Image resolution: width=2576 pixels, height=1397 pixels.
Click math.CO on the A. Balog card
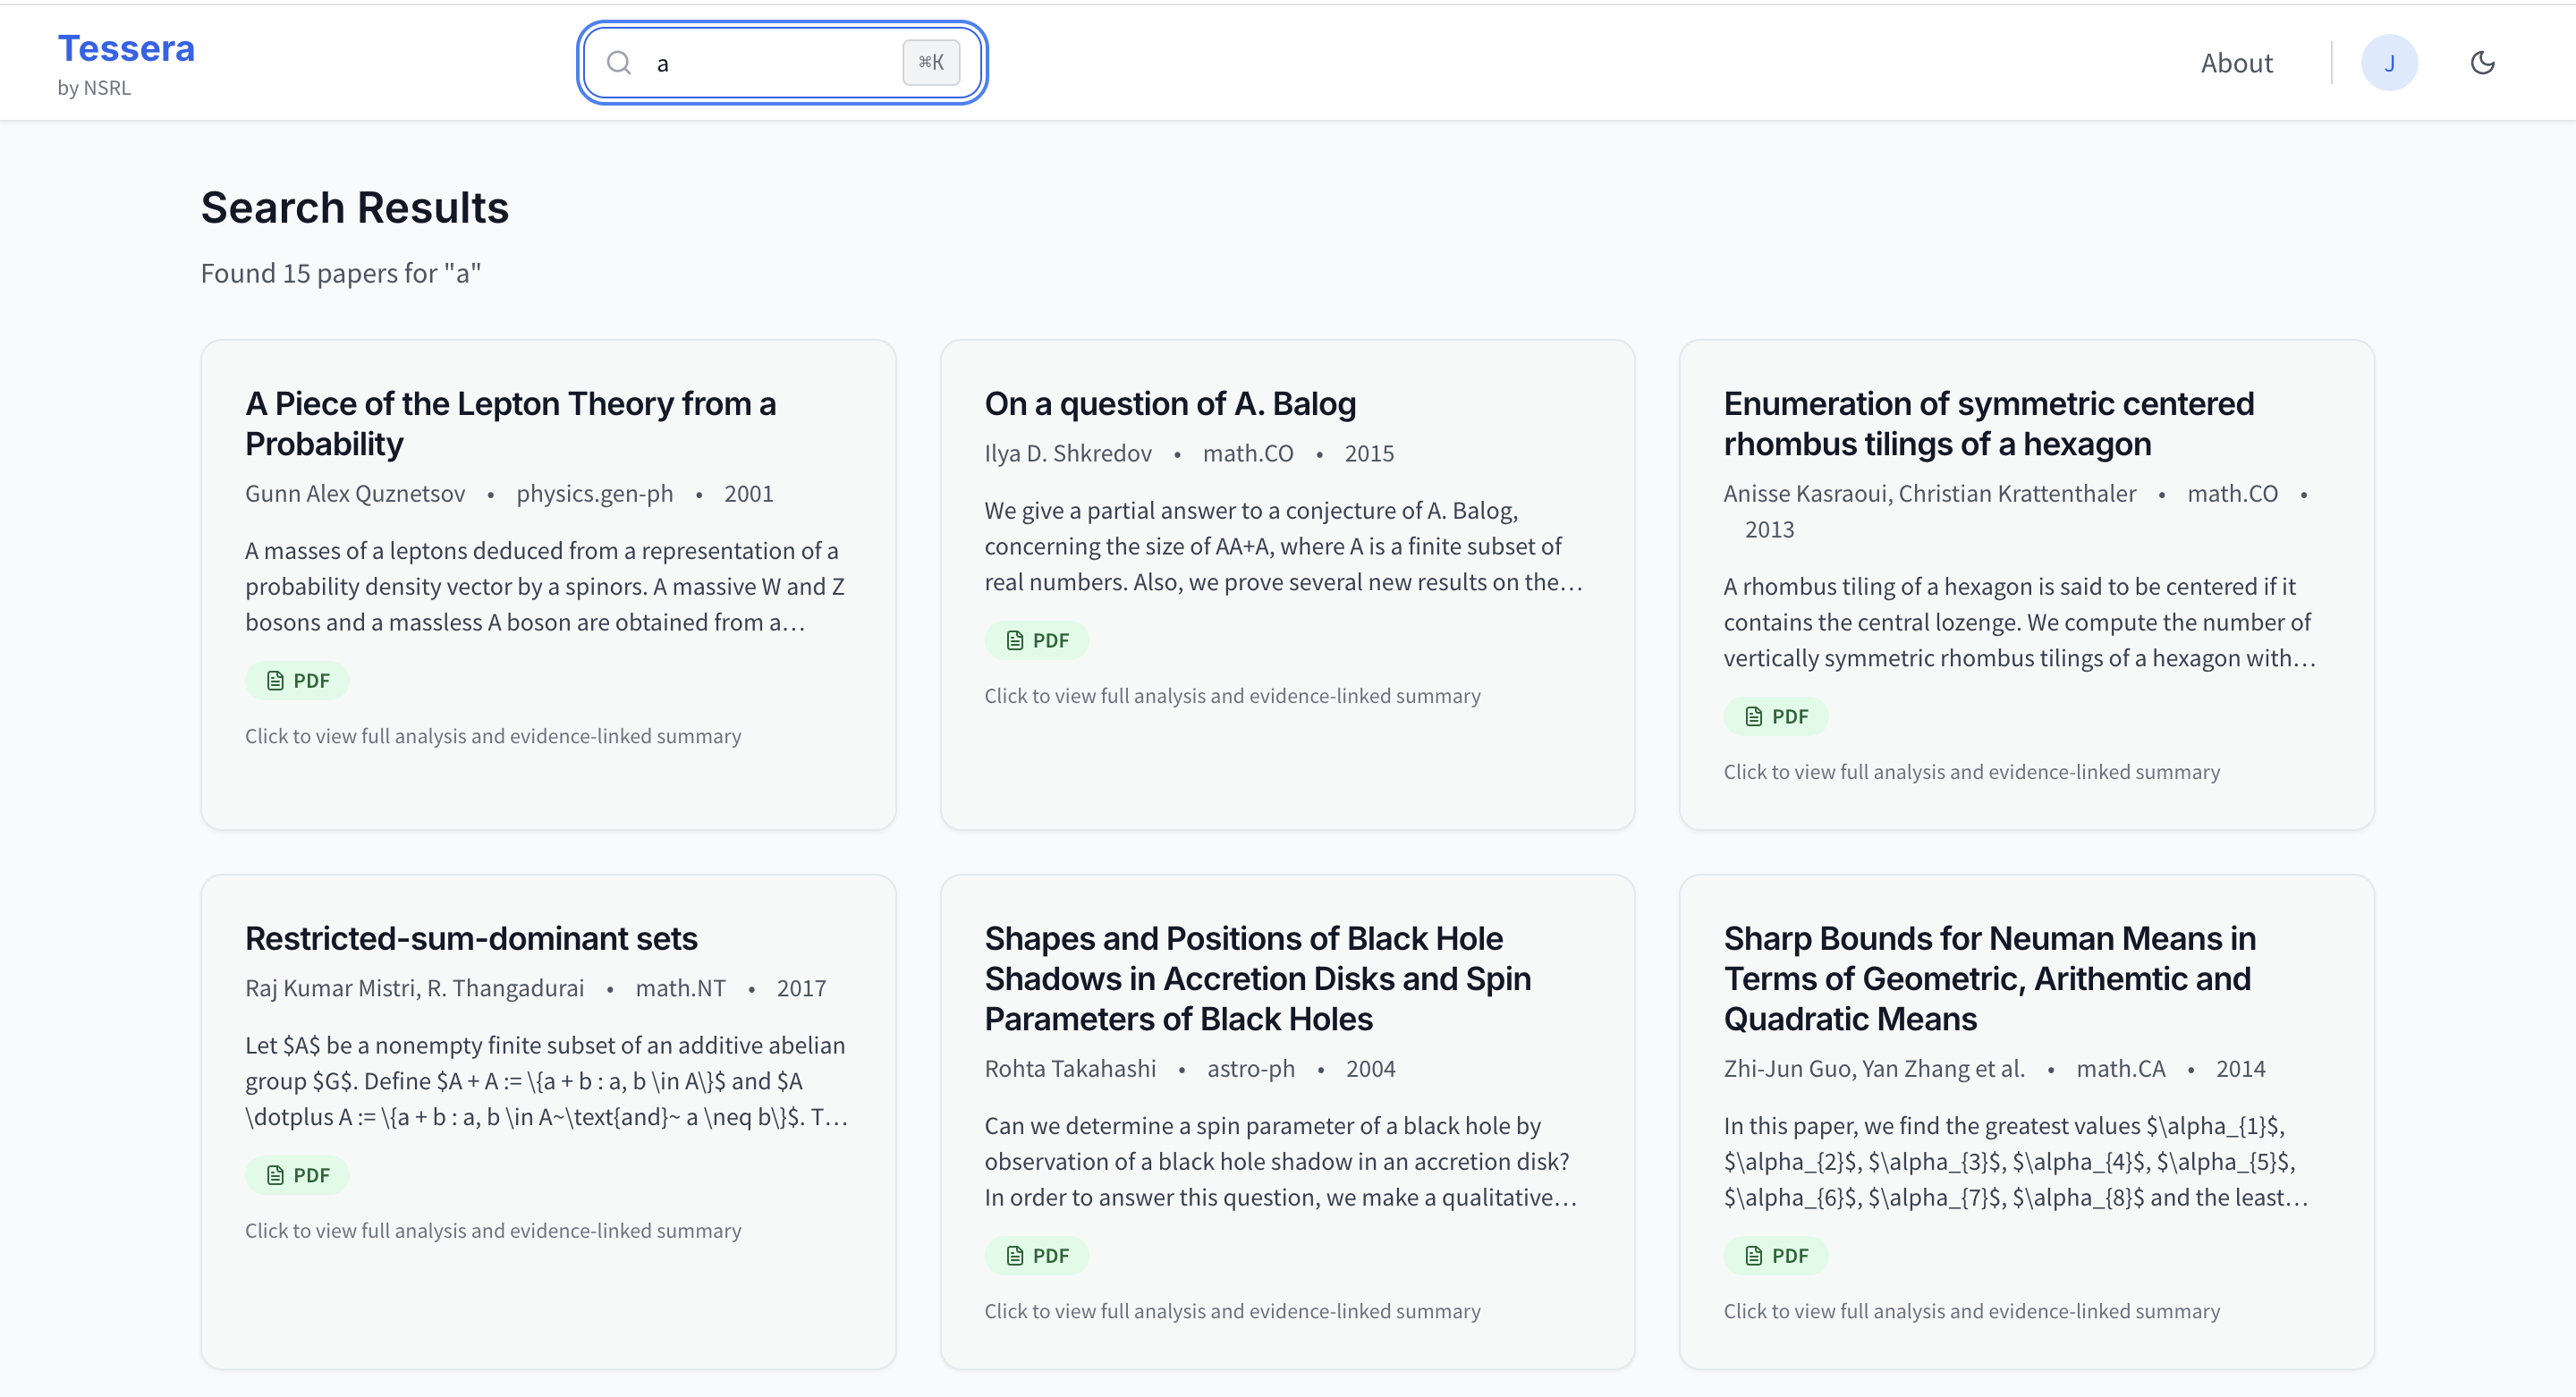1247,454
